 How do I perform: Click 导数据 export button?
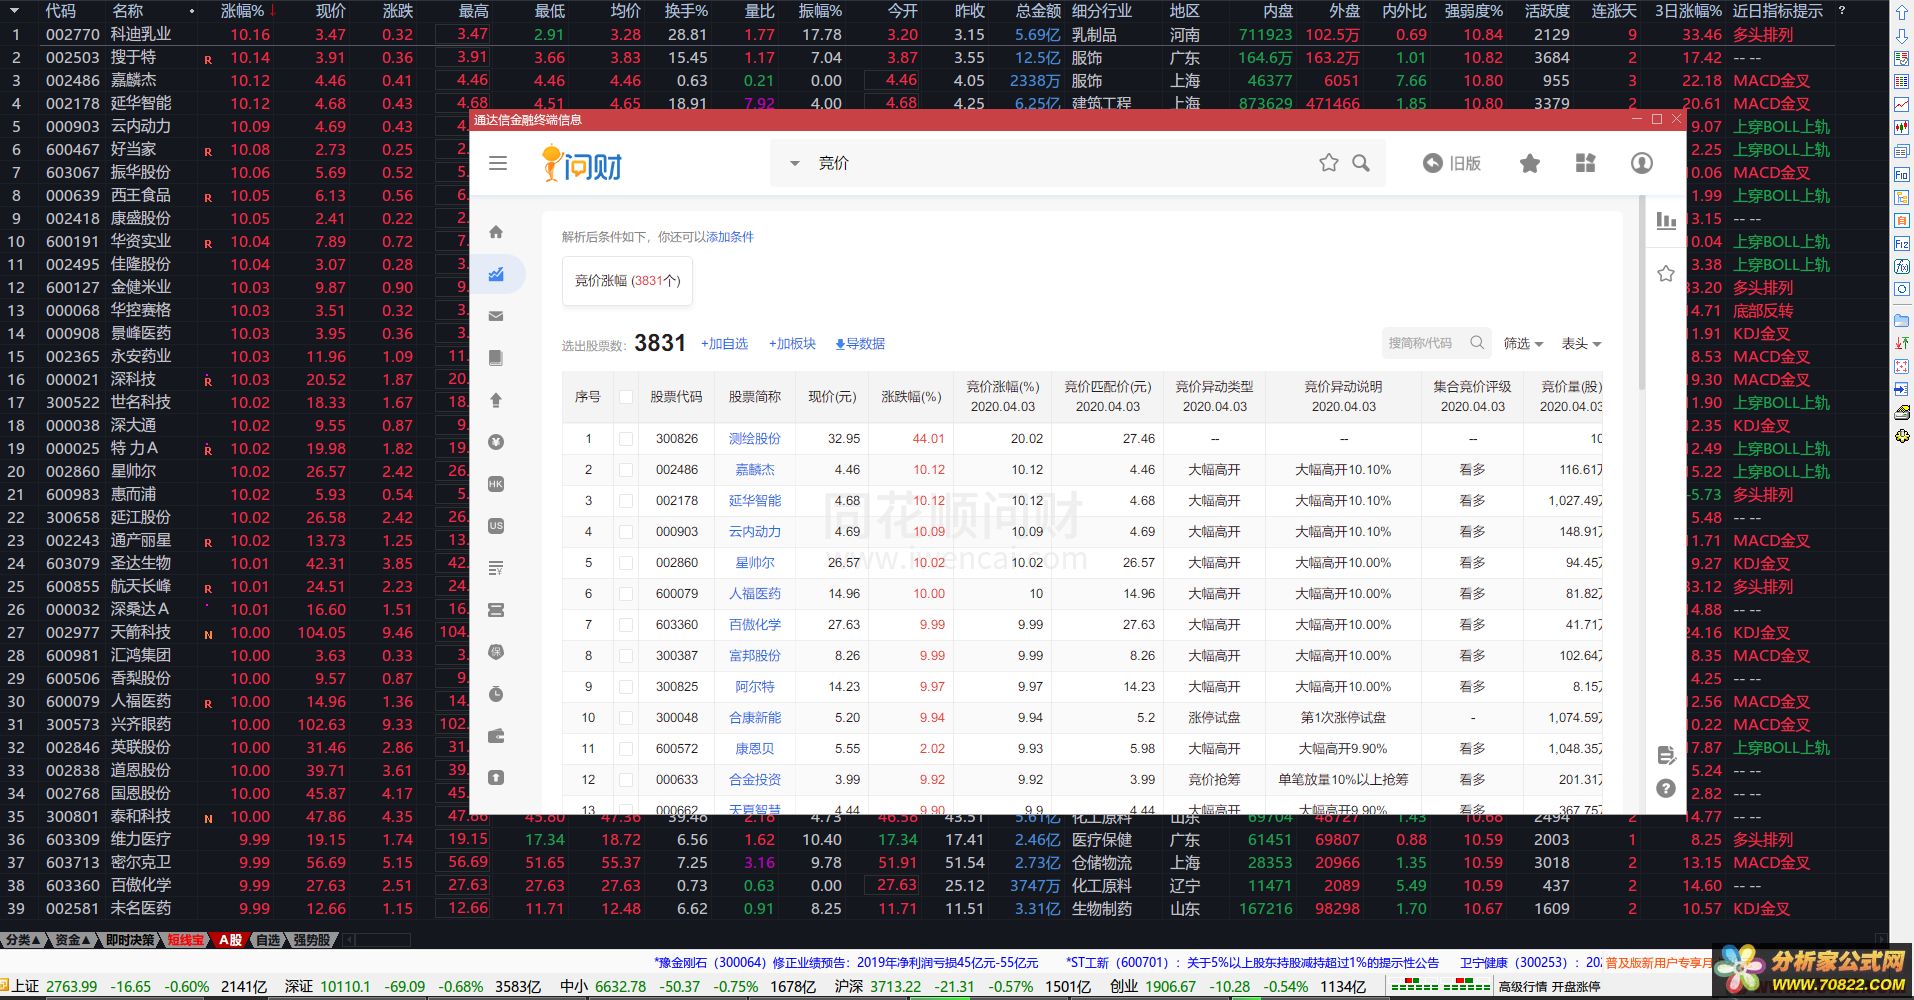[860, 344]
